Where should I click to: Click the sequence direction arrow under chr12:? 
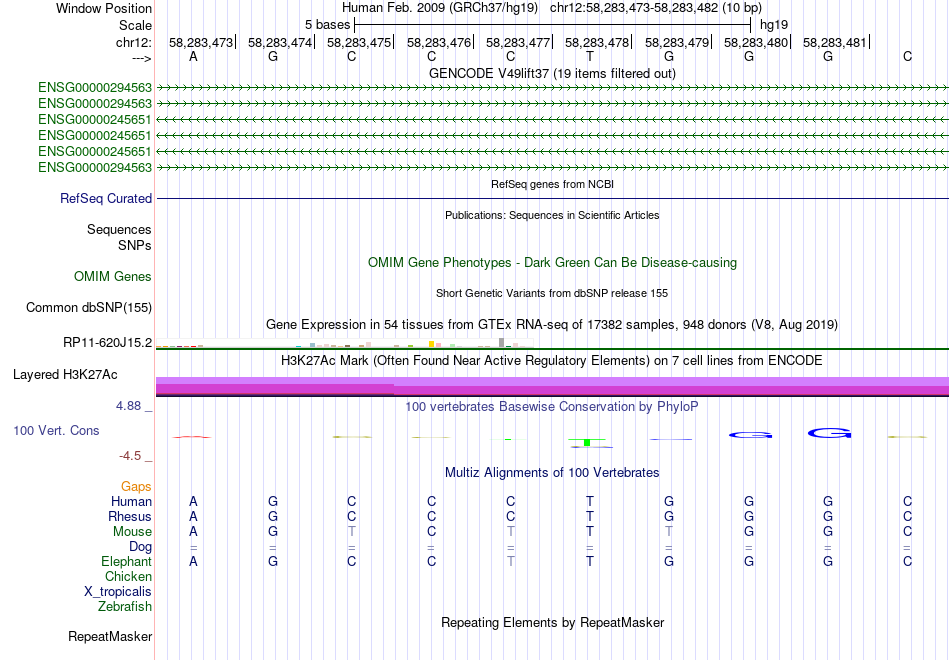coord(142,58)
